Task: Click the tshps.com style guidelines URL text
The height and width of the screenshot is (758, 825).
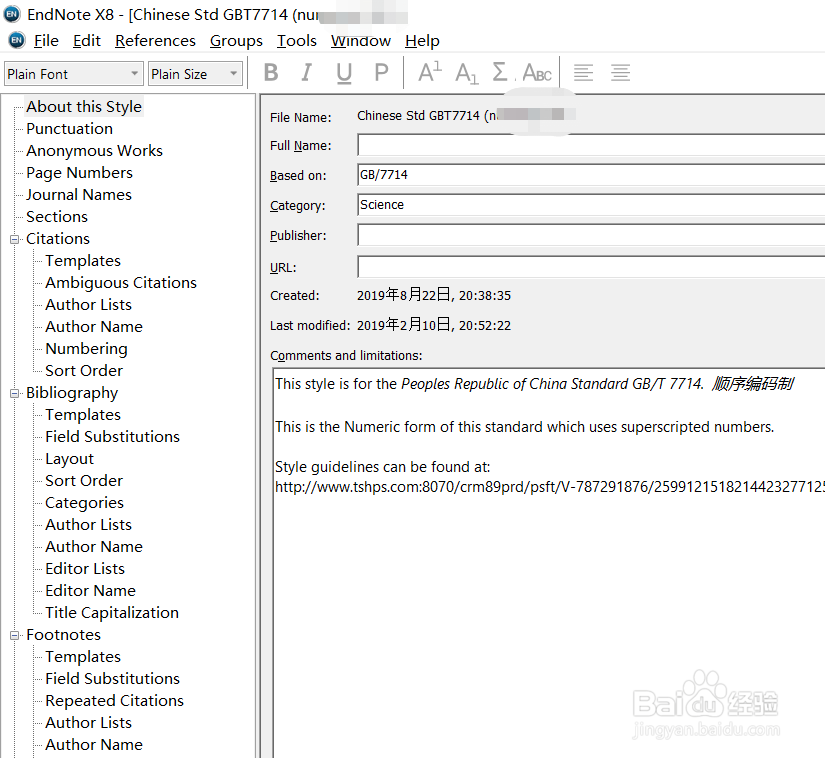Action: (550, 488)
